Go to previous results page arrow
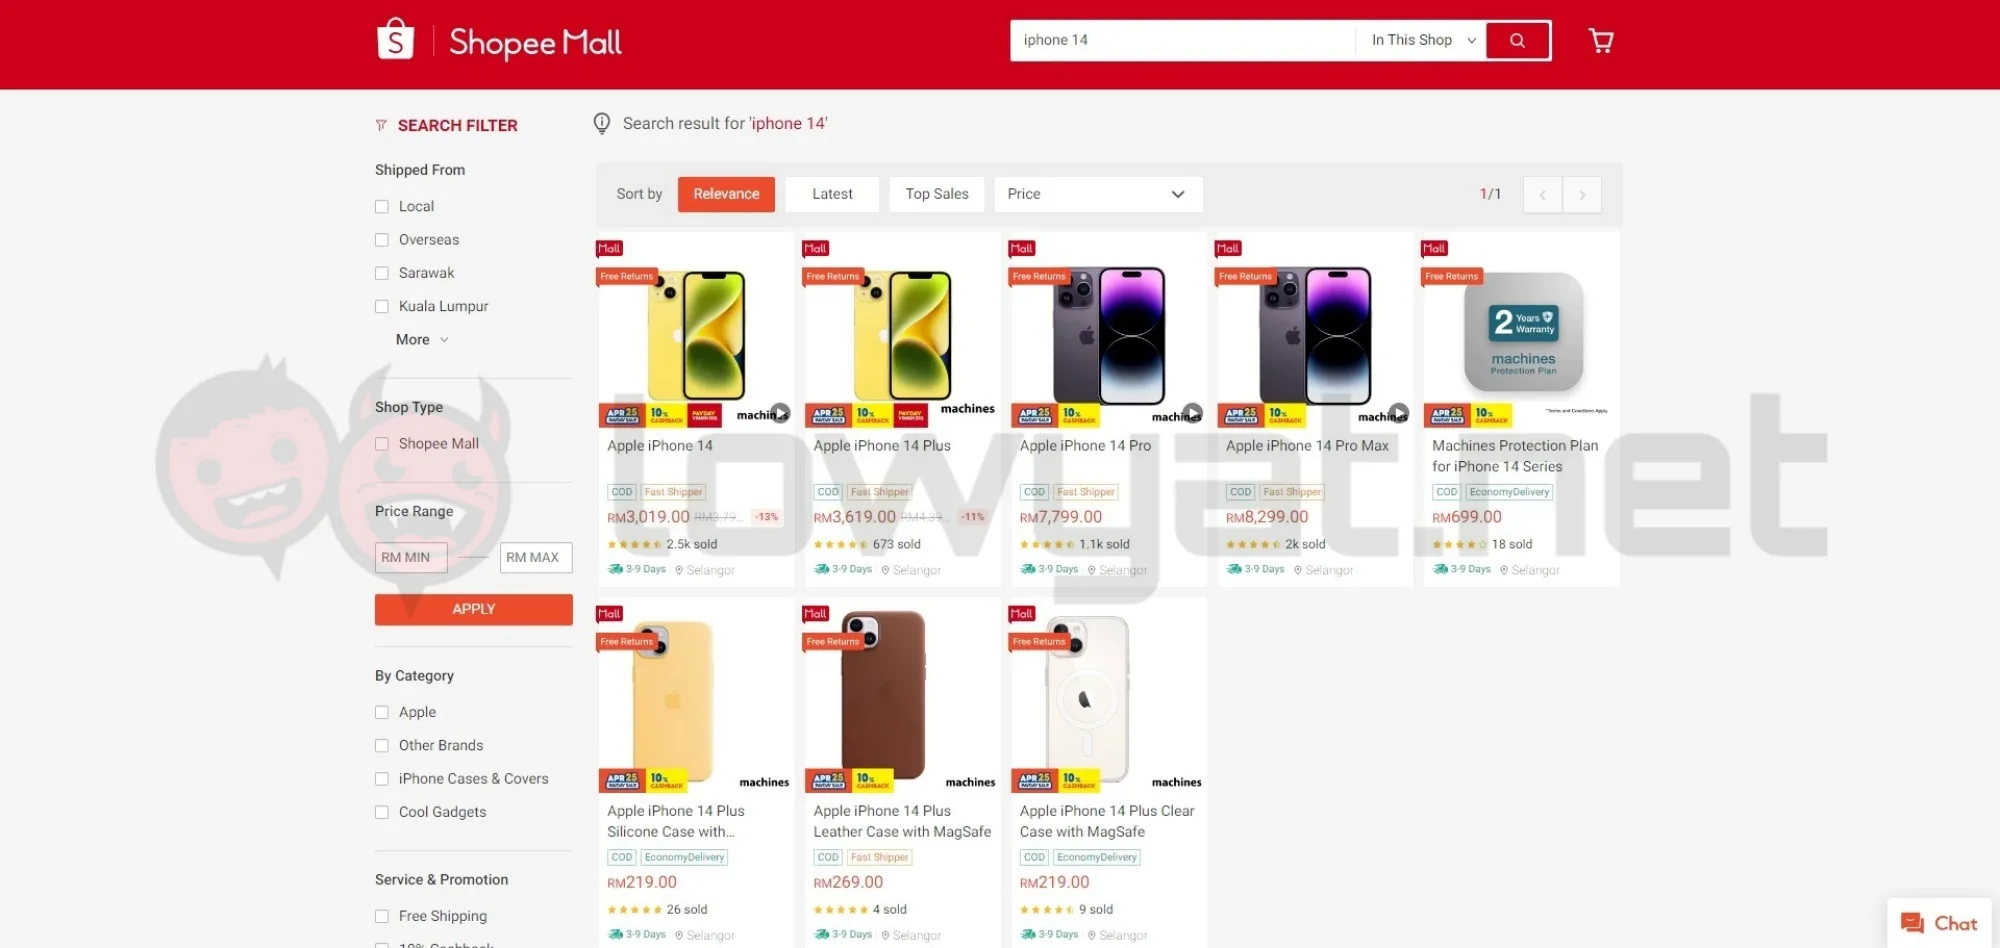This screenshot has width=2000, height=948. (x=1542, y=195)
